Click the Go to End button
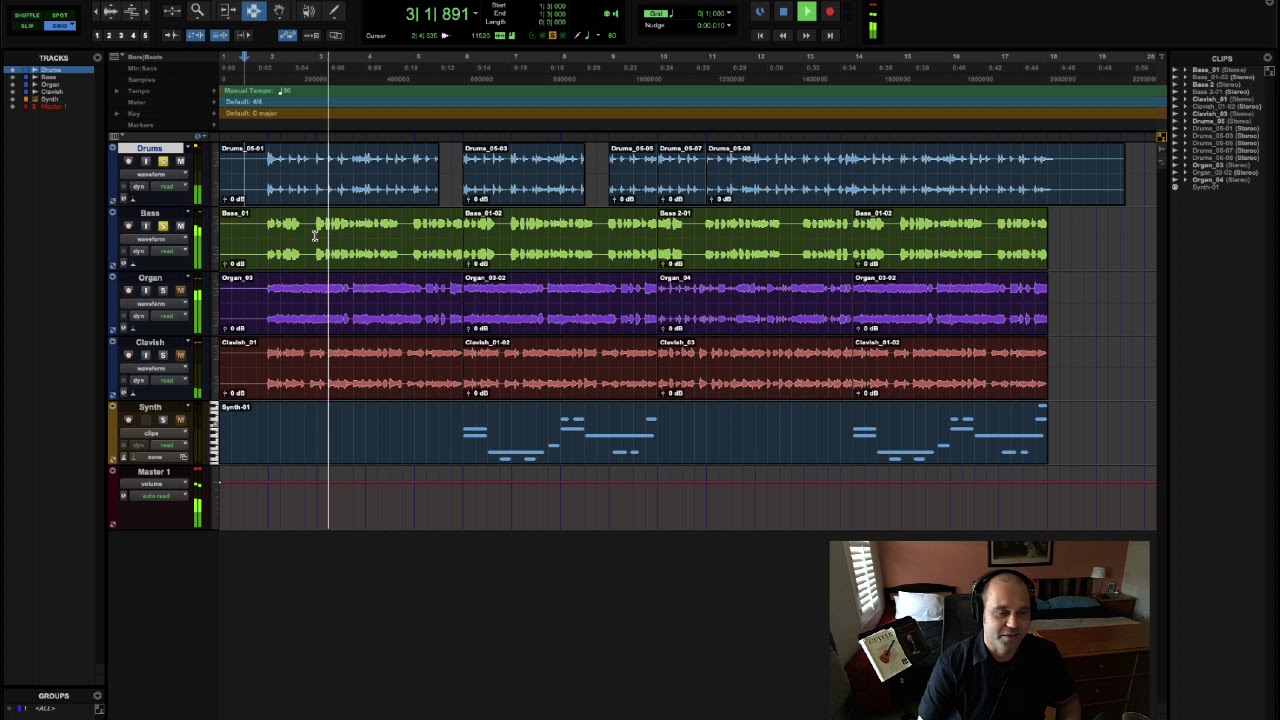Viewport: 1280px width, 720px height. click(x=829, y=35)
